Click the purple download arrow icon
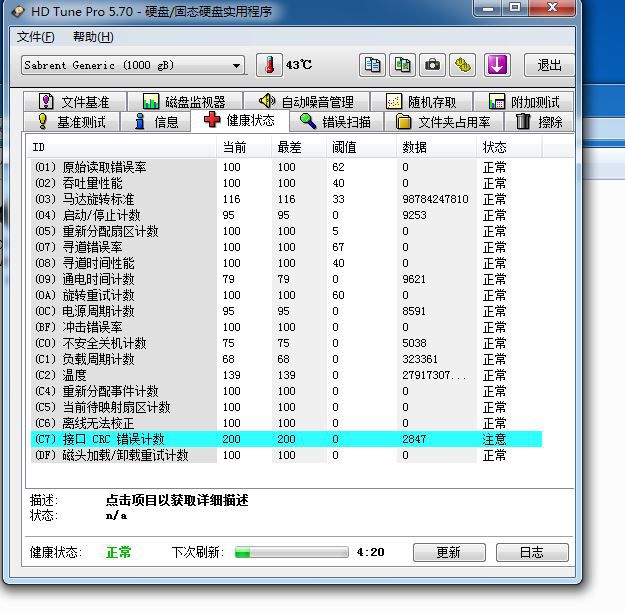 (x=497, y=65)
